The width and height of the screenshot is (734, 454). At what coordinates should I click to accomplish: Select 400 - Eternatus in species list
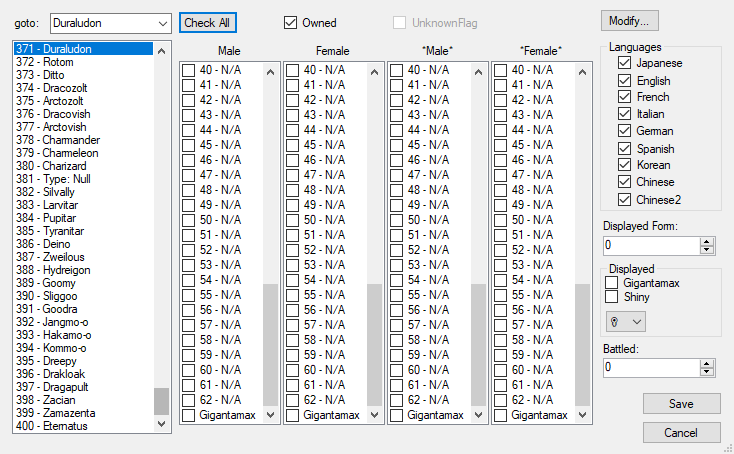(84, 426)
